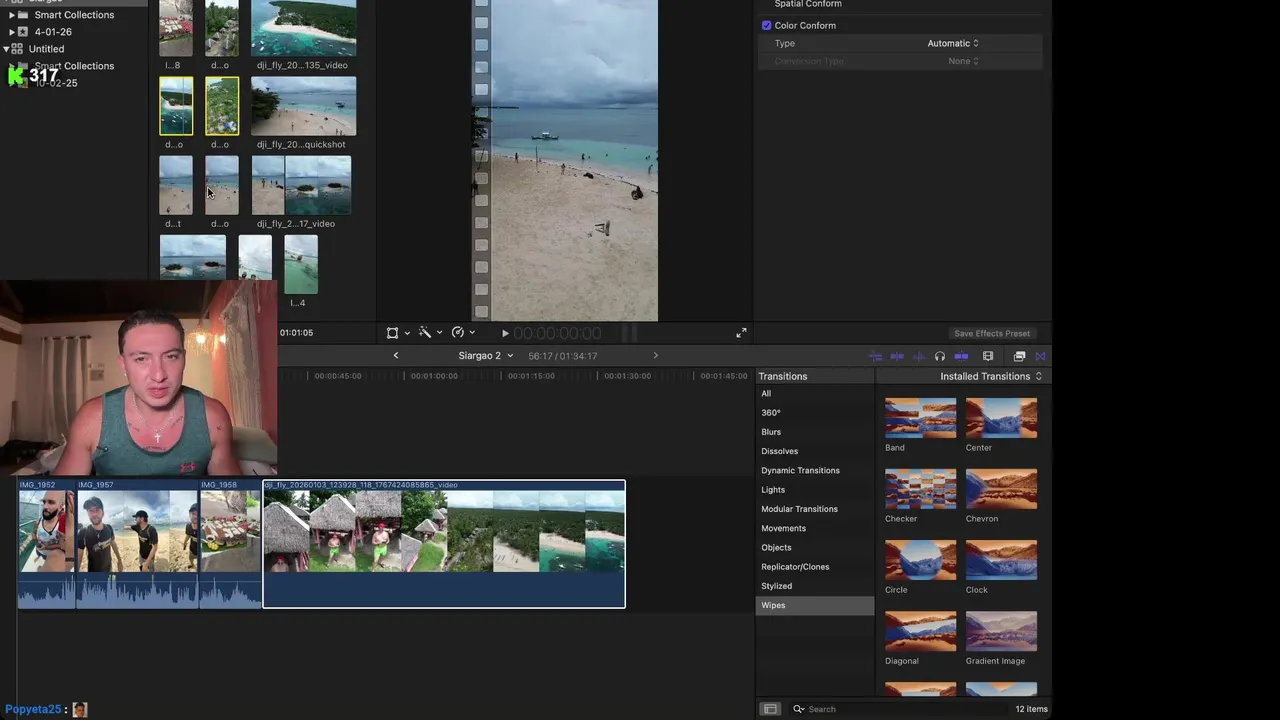Click the 00:01:30:00 ruler mark

(627, 376)
